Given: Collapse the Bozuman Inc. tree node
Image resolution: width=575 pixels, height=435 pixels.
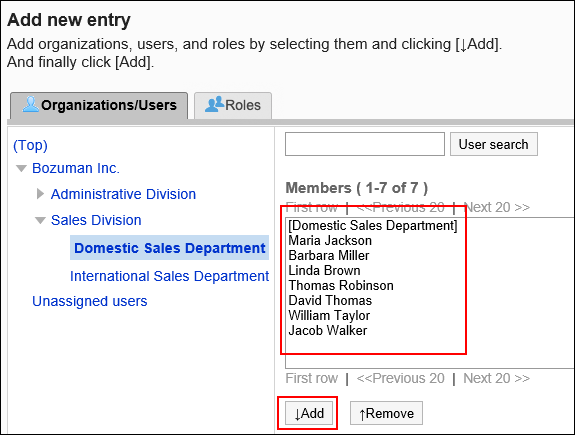Looking at the screenshot, I should click(22, 168).
